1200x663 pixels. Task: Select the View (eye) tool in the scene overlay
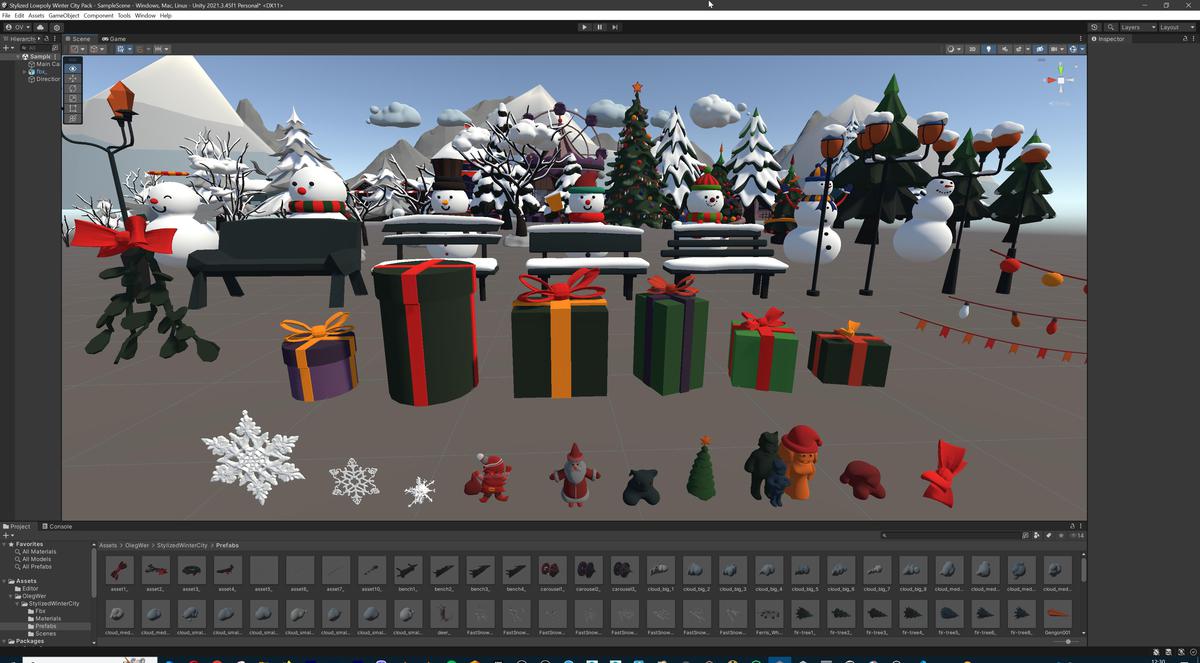pyautogui.click(x=72, y=68)
